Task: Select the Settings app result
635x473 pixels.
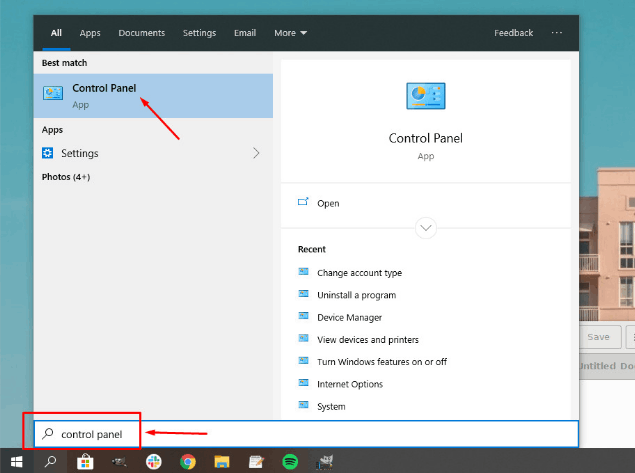Action: coord(153,153)
